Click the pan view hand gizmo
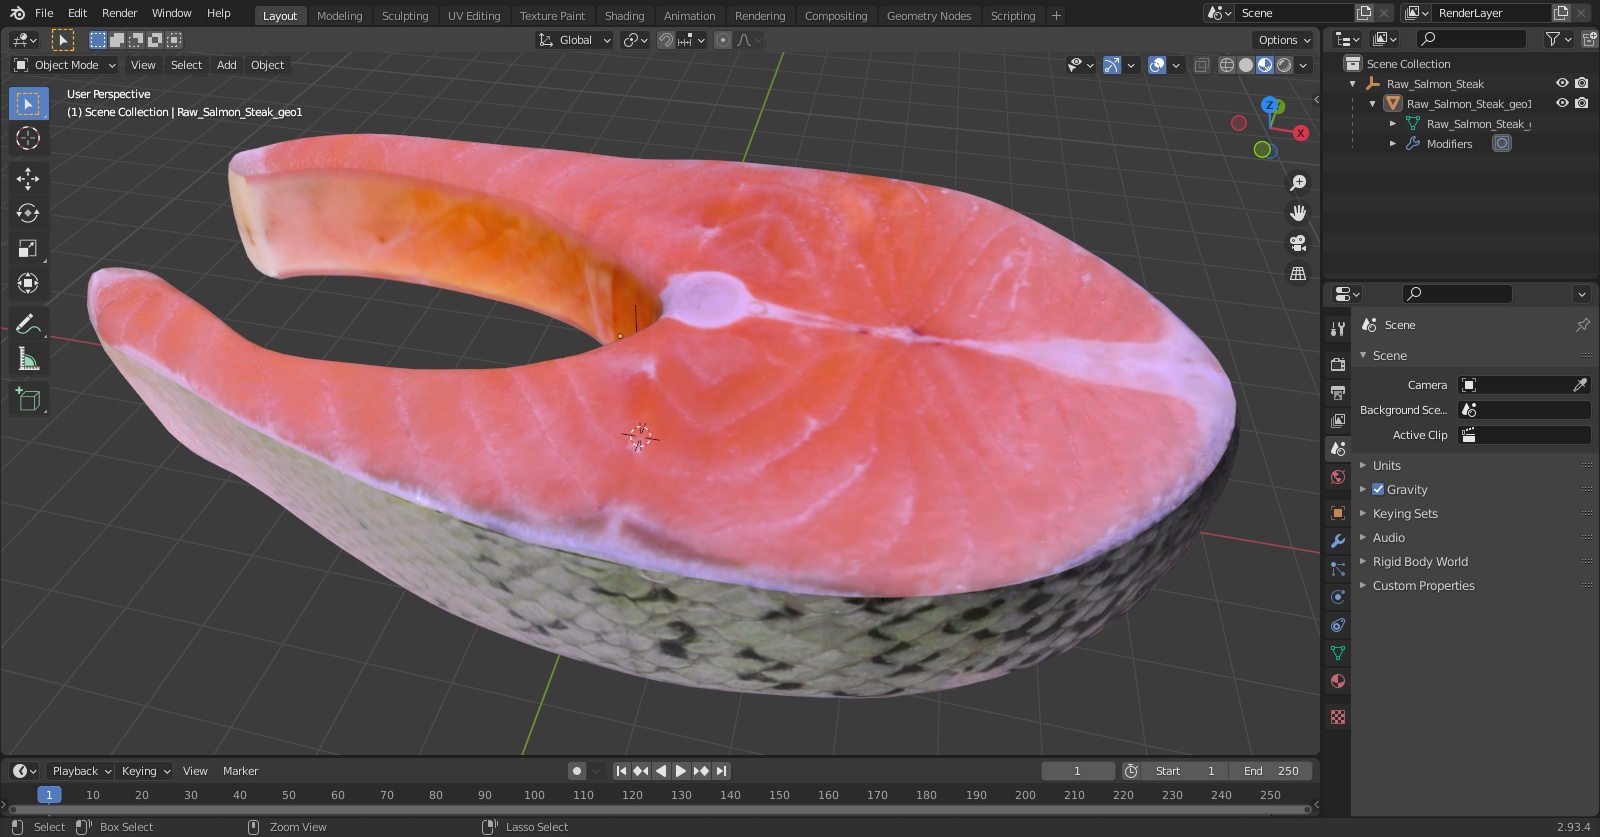Viewport: 1600px width, 837px height. point(1298,213)
